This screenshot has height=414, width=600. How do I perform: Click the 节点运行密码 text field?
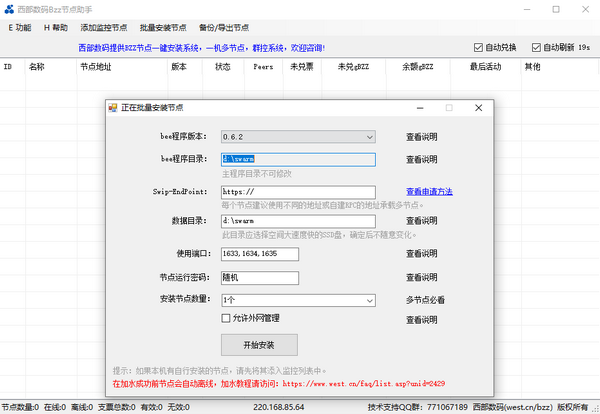(x=260, y=278)
